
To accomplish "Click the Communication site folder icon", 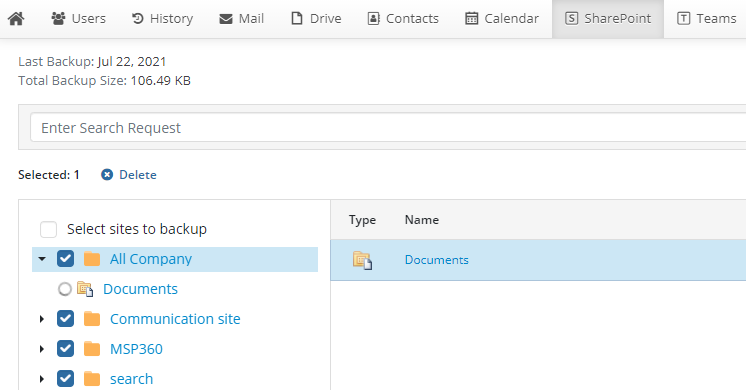I will [x=92, y=319].
